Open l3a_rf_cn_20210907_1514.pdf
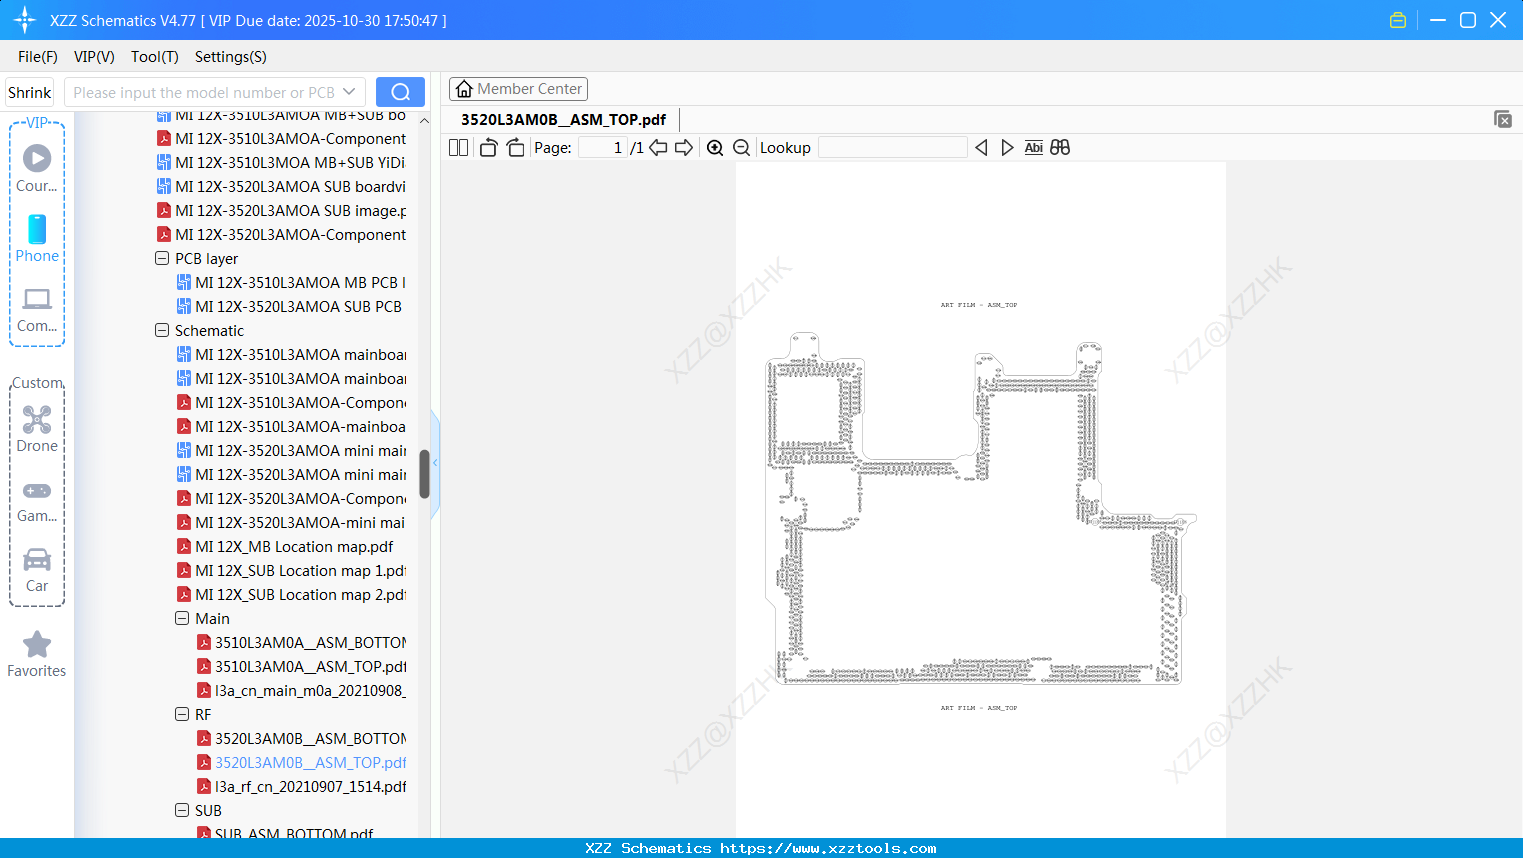The image size is (1523, 858). pyautogui.click(x=301, y=786)
